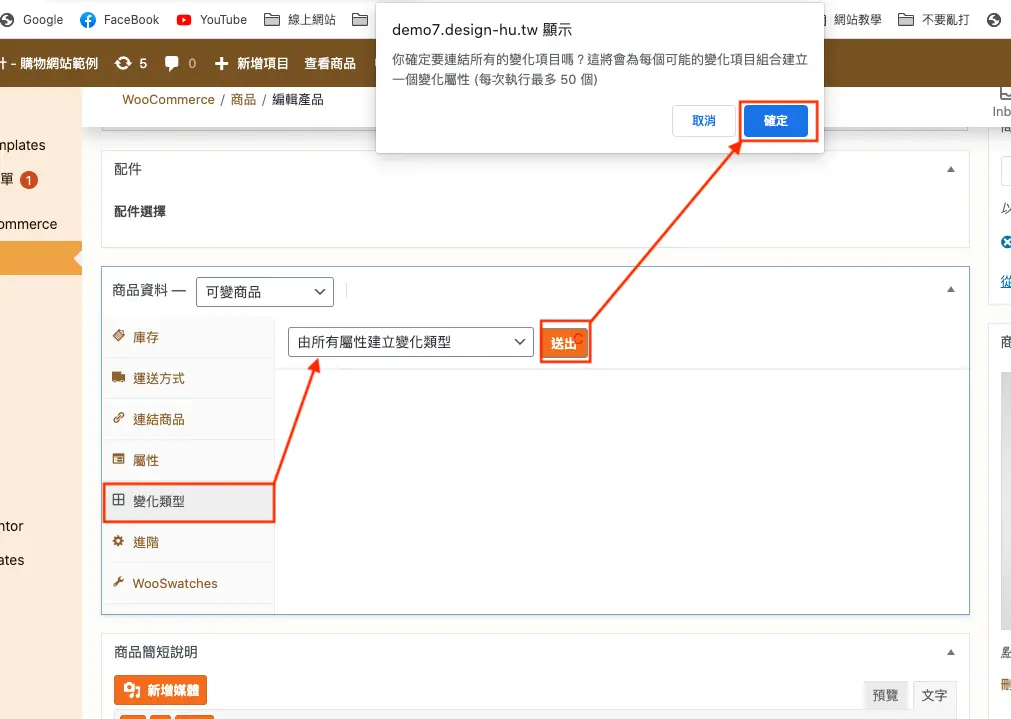Image resolution: width=1011 pixels, height=719 pixels.
Task: Open the Google bookmark globe icon
Action: click(x=7, y=20)
